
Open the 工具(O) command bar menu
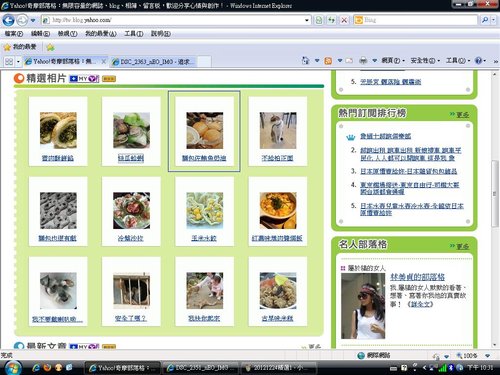point(458,61)
